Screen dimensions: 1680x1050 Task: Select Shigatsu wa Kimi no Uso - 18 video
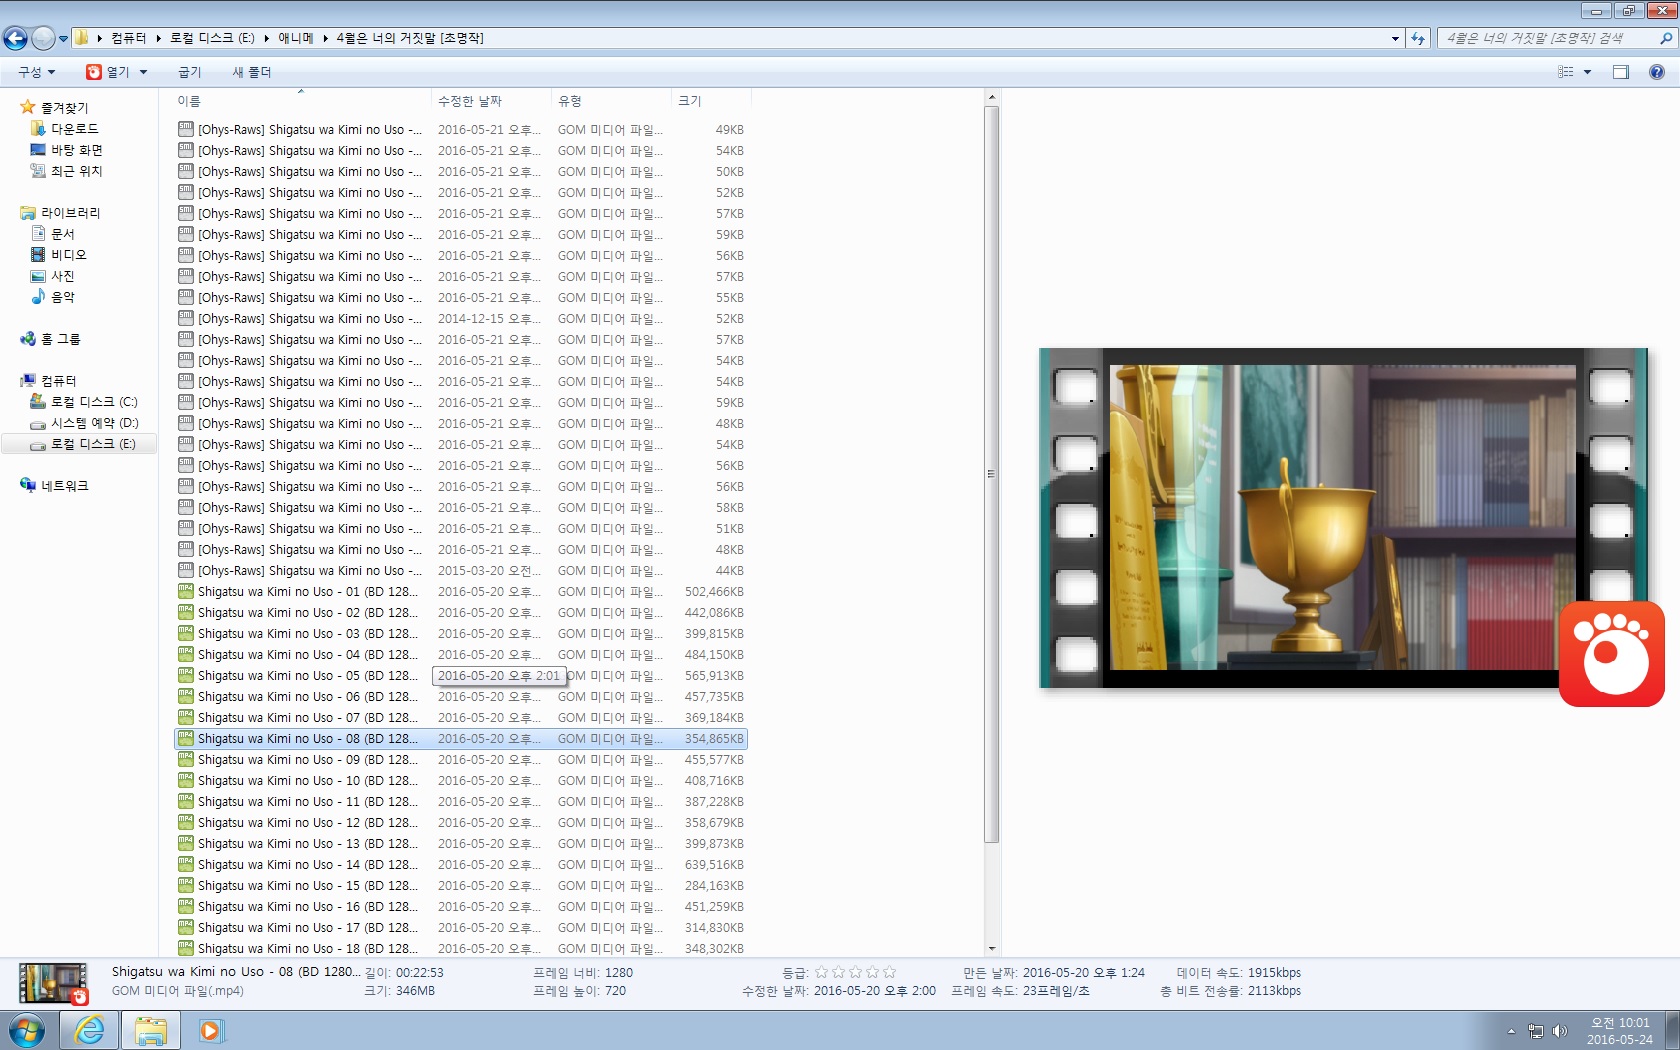tap(460, 948)
